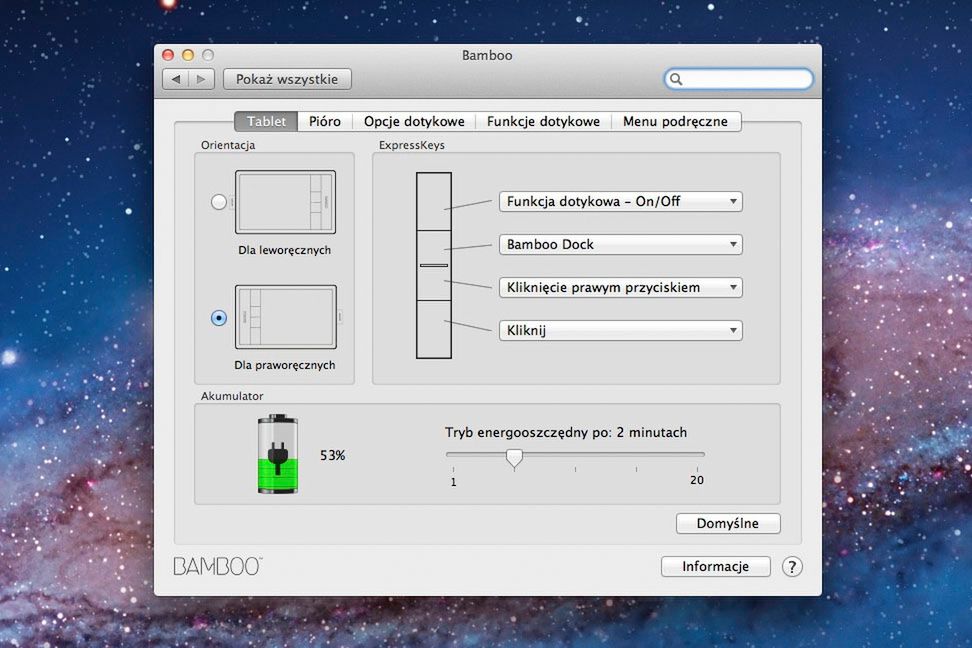Image resolution: width=972 pixels, height=648 pixels.
Task: Click the slider track near 20
Action: 696,455
